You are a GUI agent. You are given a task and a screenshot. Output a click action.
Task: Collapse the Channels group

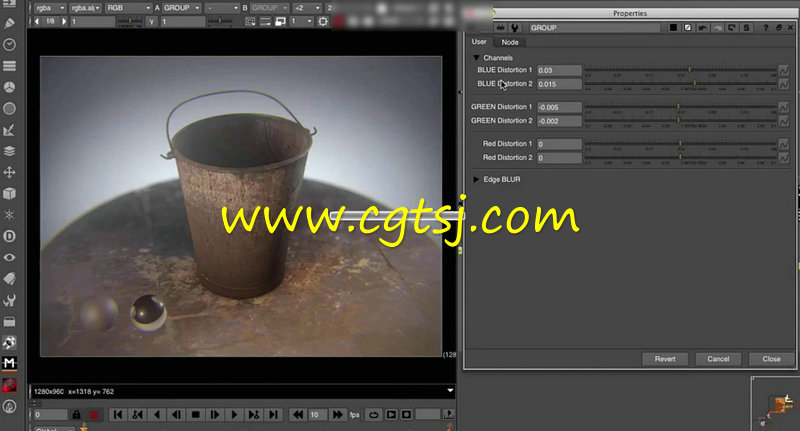pyautogui.click(x=476, y=58)
